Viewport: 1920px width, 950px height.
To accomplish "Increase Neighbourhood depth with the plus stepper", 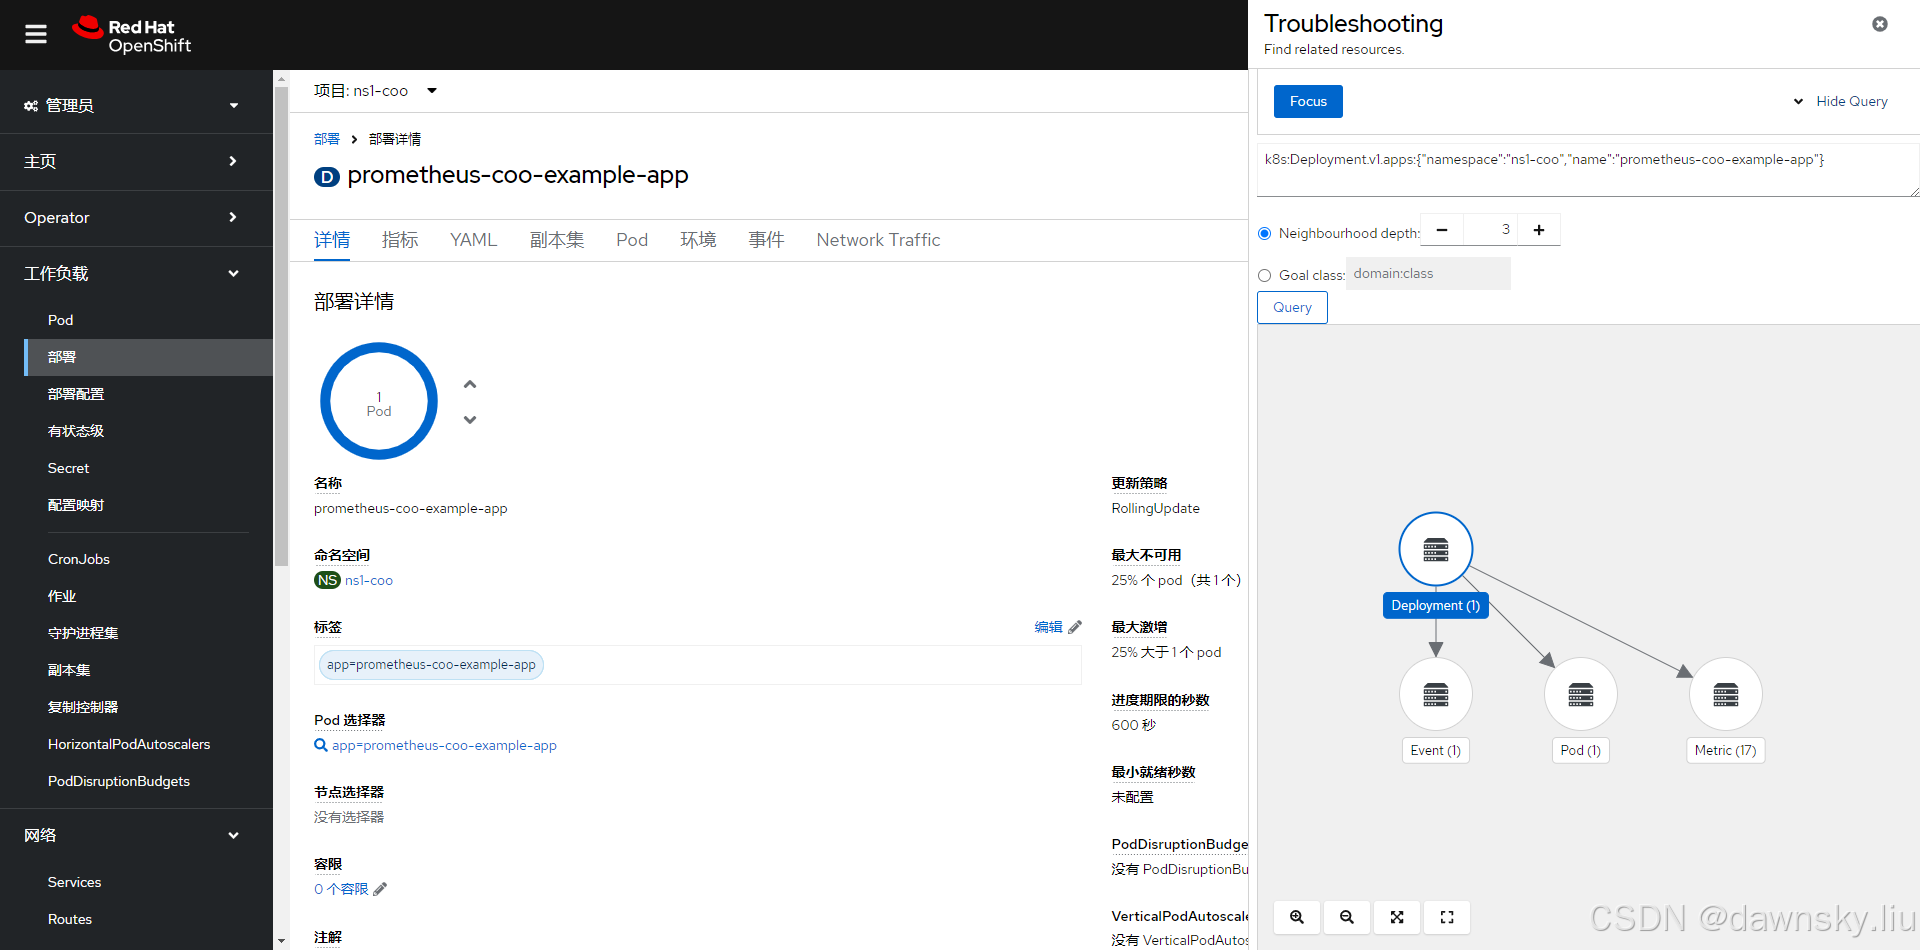I will click(1538, 229).
